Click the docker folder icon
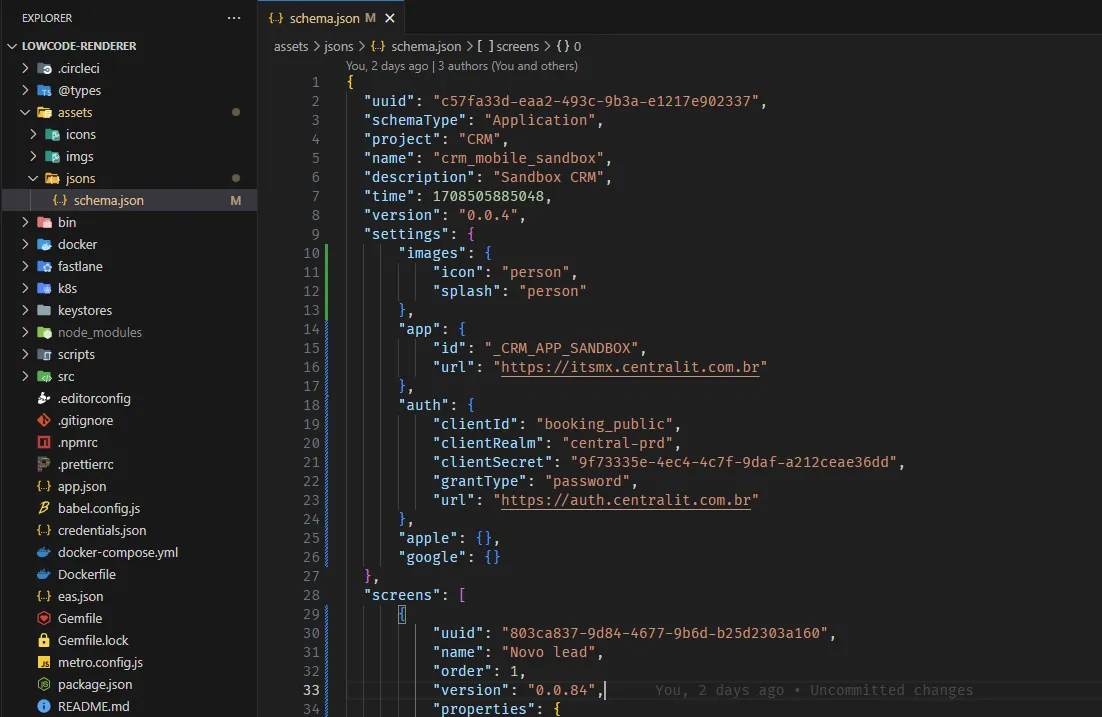This screenshot has height=717, width=1102. (44, 244)
